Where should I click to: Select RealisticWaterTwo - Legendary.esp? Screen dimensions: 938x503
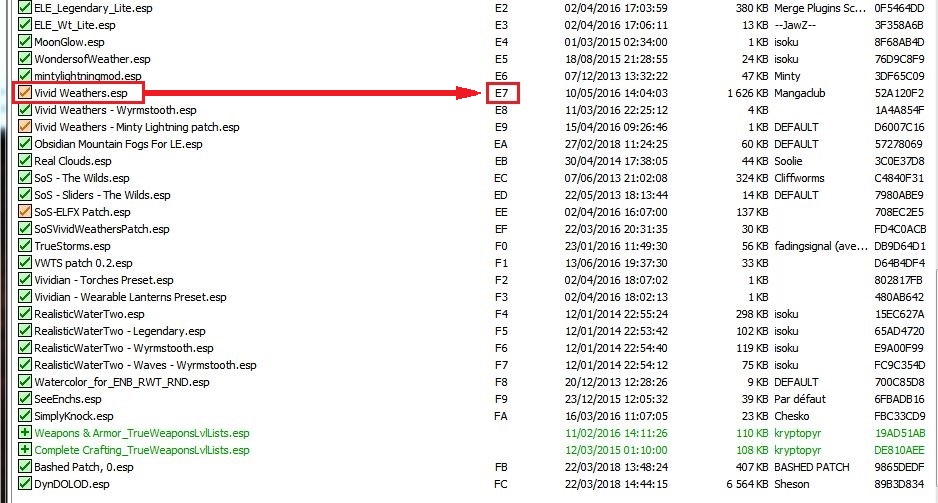(x=120, y=331)
